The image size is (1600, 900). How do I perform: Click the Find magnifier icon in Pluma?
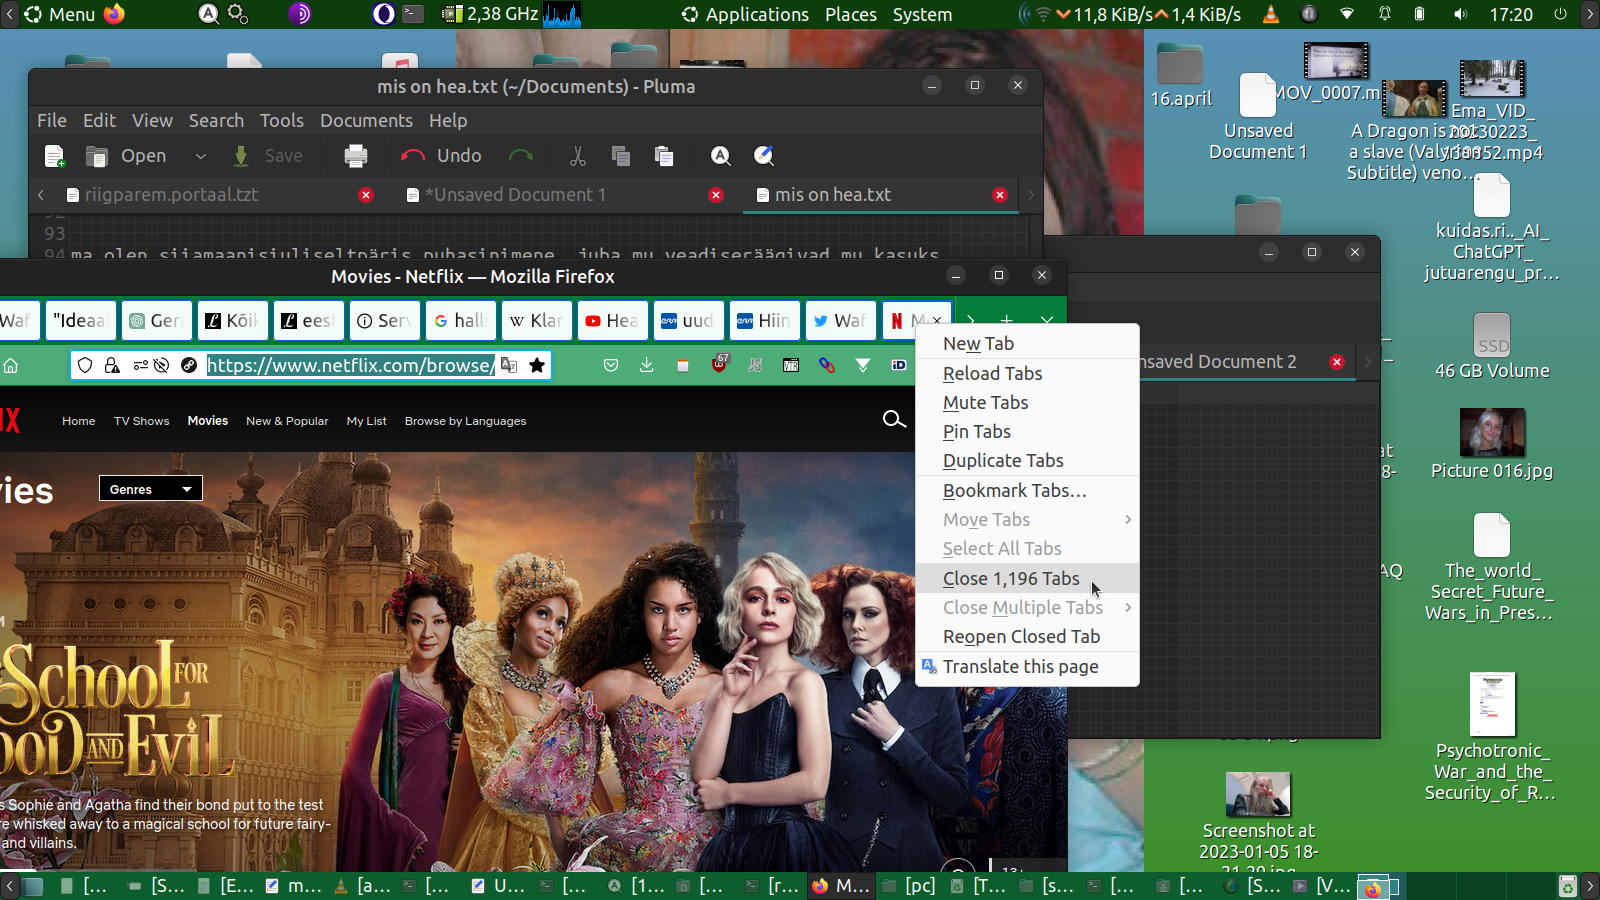point(720,156)
